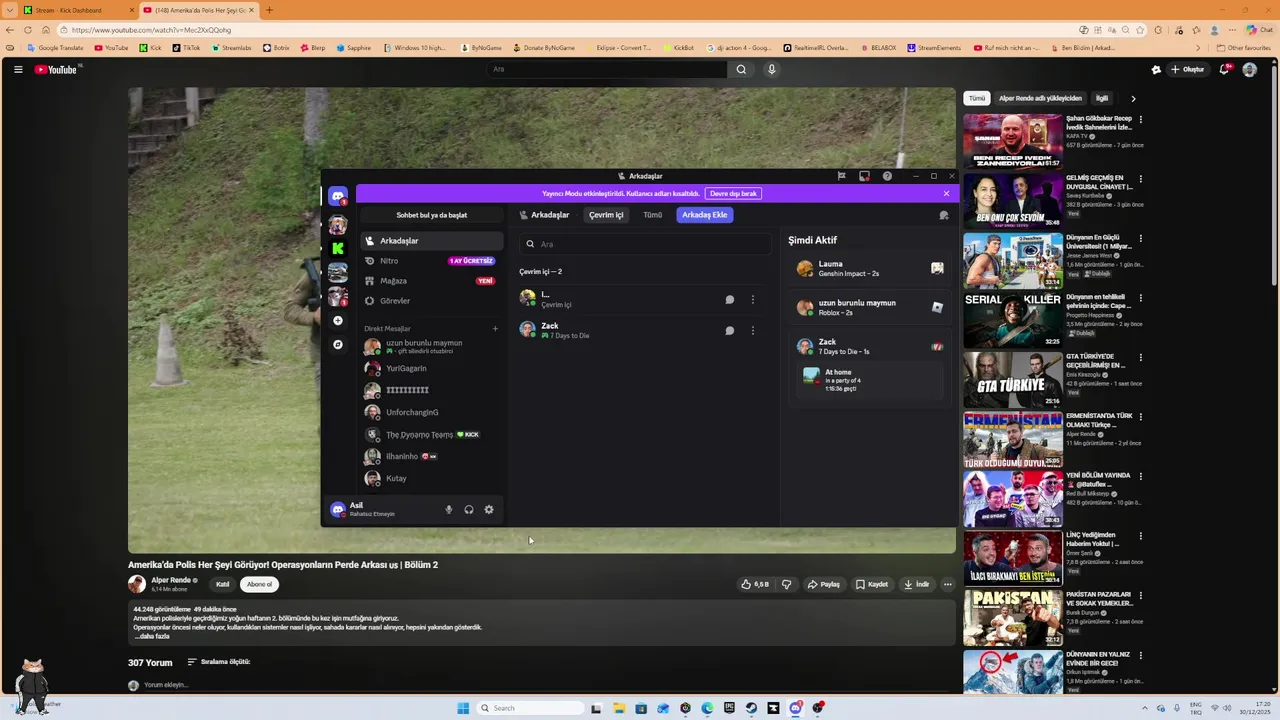The image size is (1280, 720).
Task: Mute the microphone in Discord user panel
Action: click(x=449, y=510)
